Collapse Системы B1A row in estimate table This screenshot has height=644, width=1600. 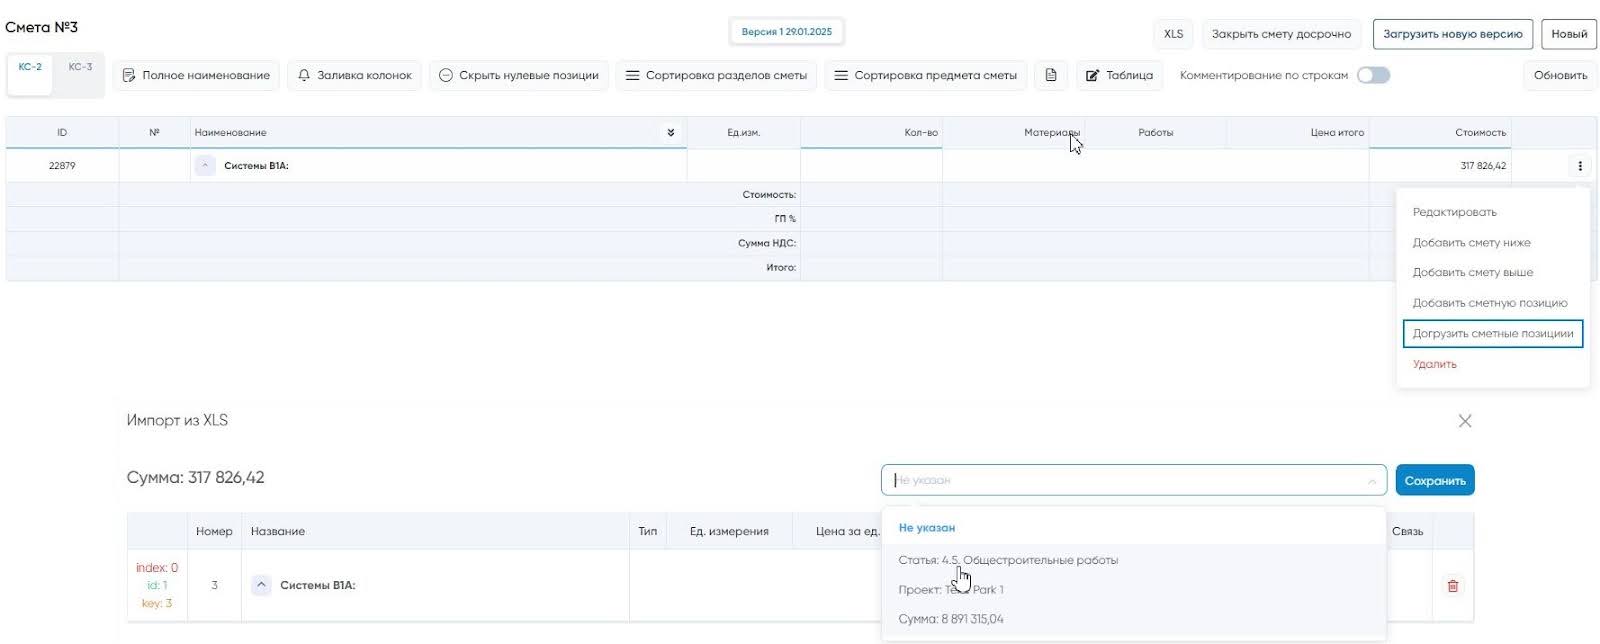(x=205, y=166)
